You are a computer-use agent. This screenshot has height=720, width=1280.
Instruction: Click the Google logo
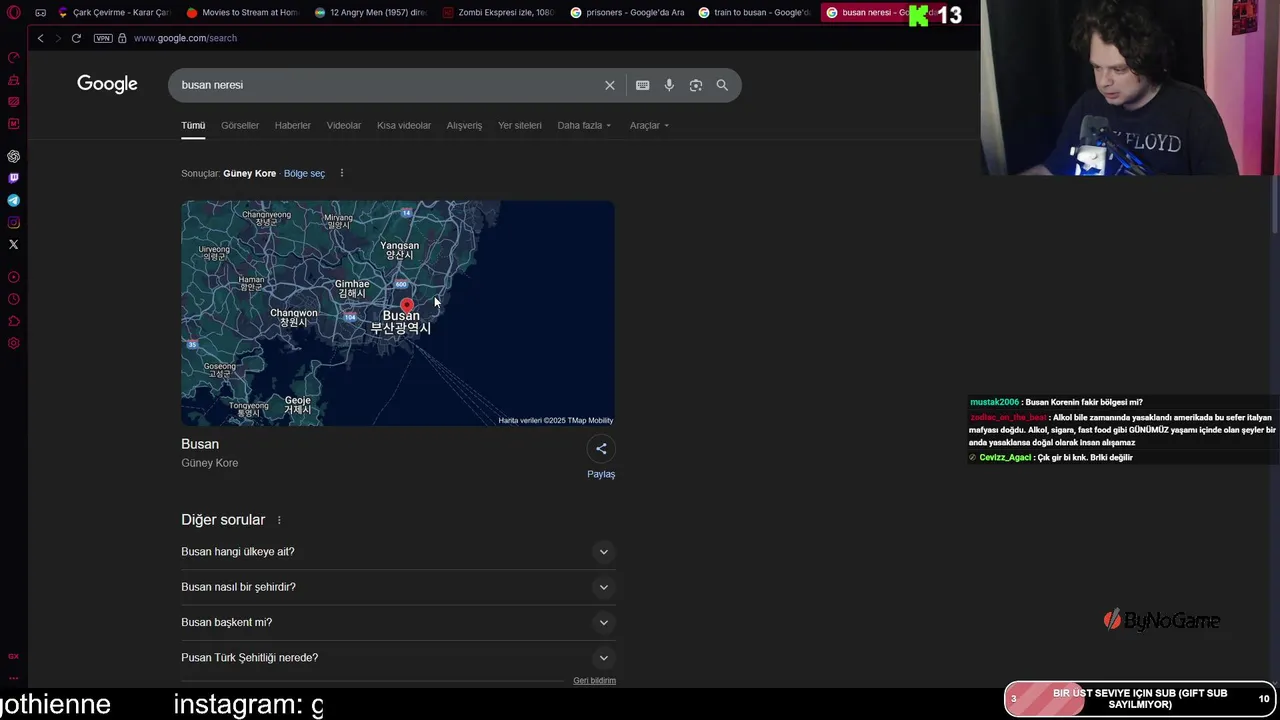pos(107,84)
